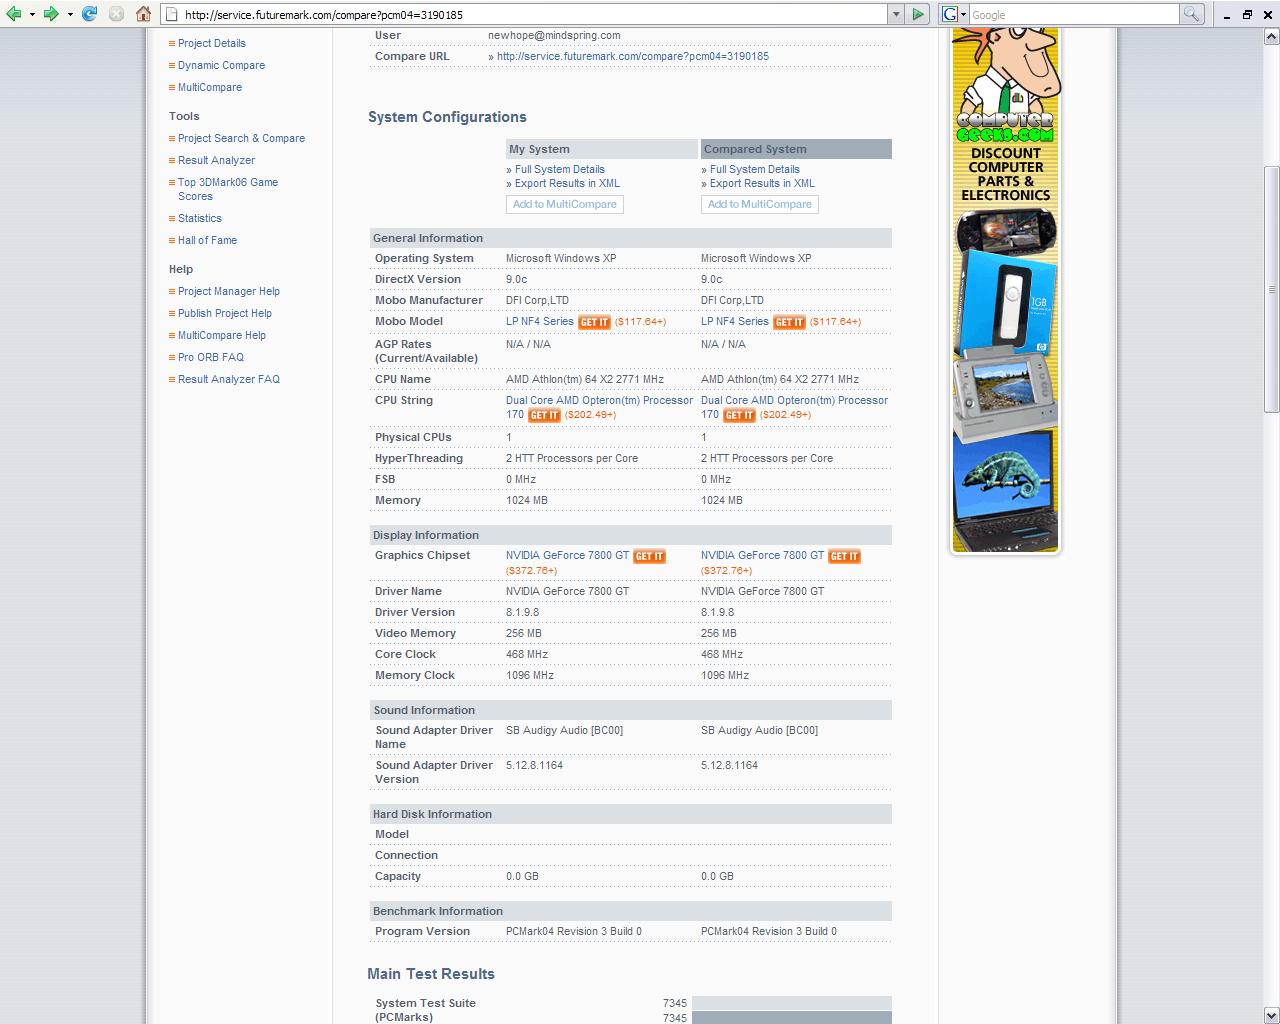Expand the address bar history dropdown
The height and width of the screenshot is (1024, 1280).
tap(895, 14)
